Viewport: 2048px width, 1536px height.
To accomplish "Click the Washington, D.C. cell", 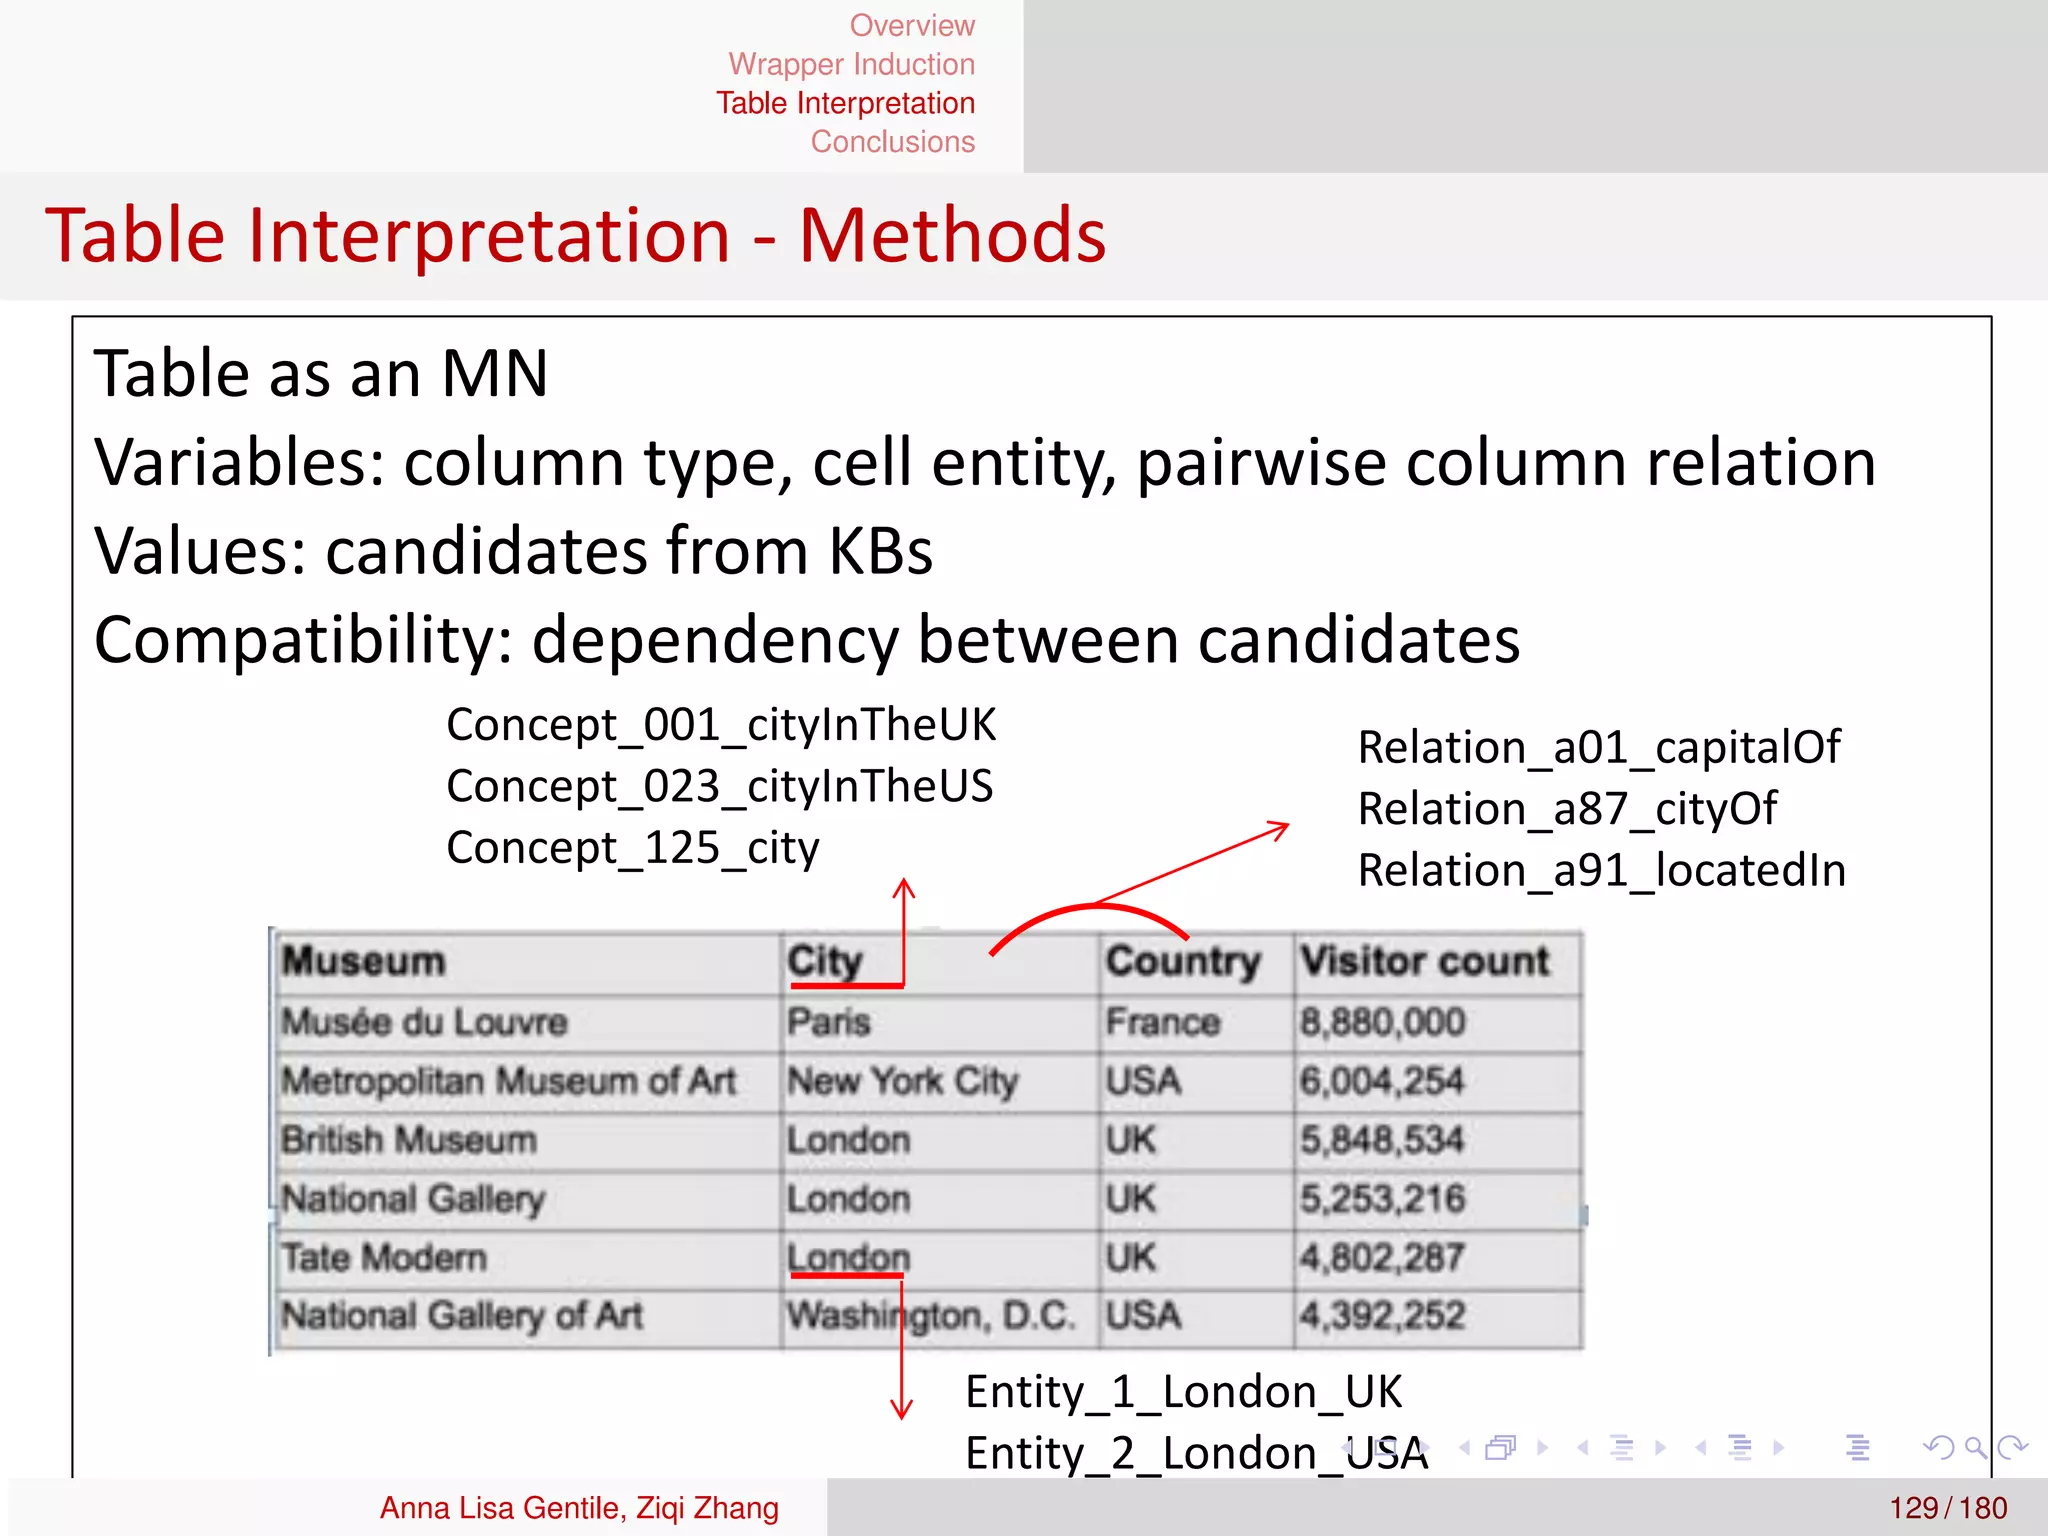I will point(940,1316).
